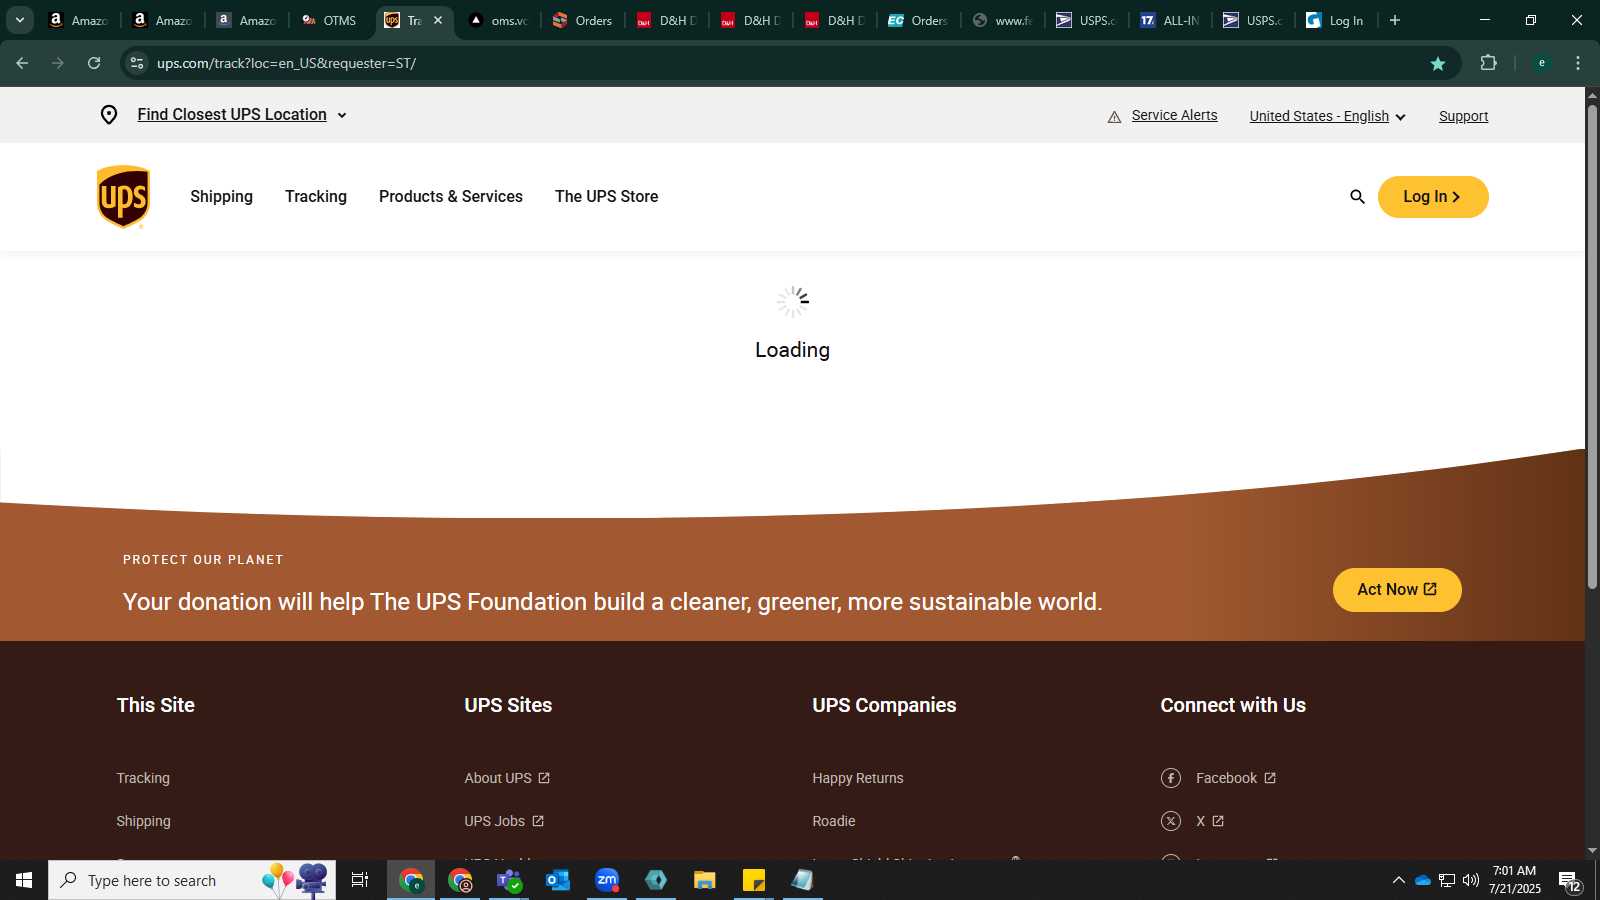This screenshot has width=1600, height=900.
Task: Open The UPS Store menu
Action: (607, 197)
